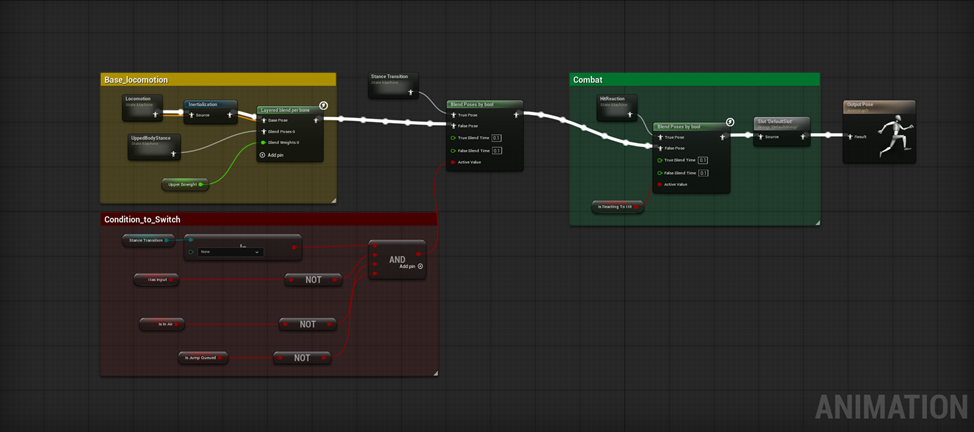The height and width of the screenshot is (432, 974).
Task: Select the HitReaction state machine node
Action: coord(617,108)
